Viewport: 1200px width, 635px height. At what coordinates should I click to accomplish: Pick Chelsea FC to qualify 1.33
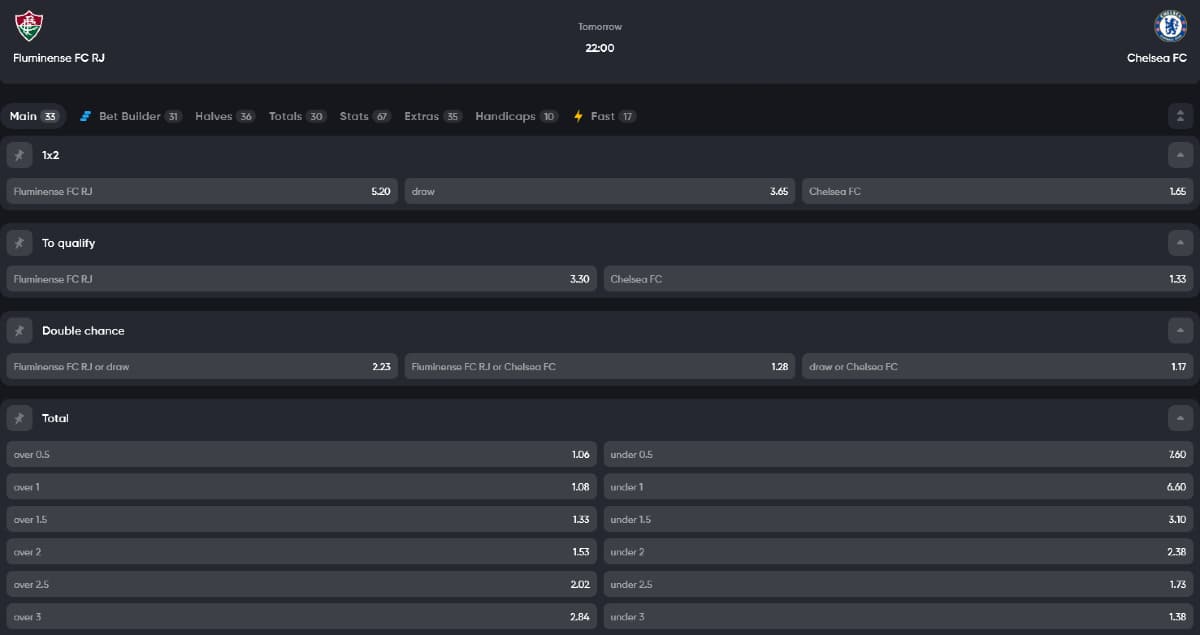[x=899, y=279]
